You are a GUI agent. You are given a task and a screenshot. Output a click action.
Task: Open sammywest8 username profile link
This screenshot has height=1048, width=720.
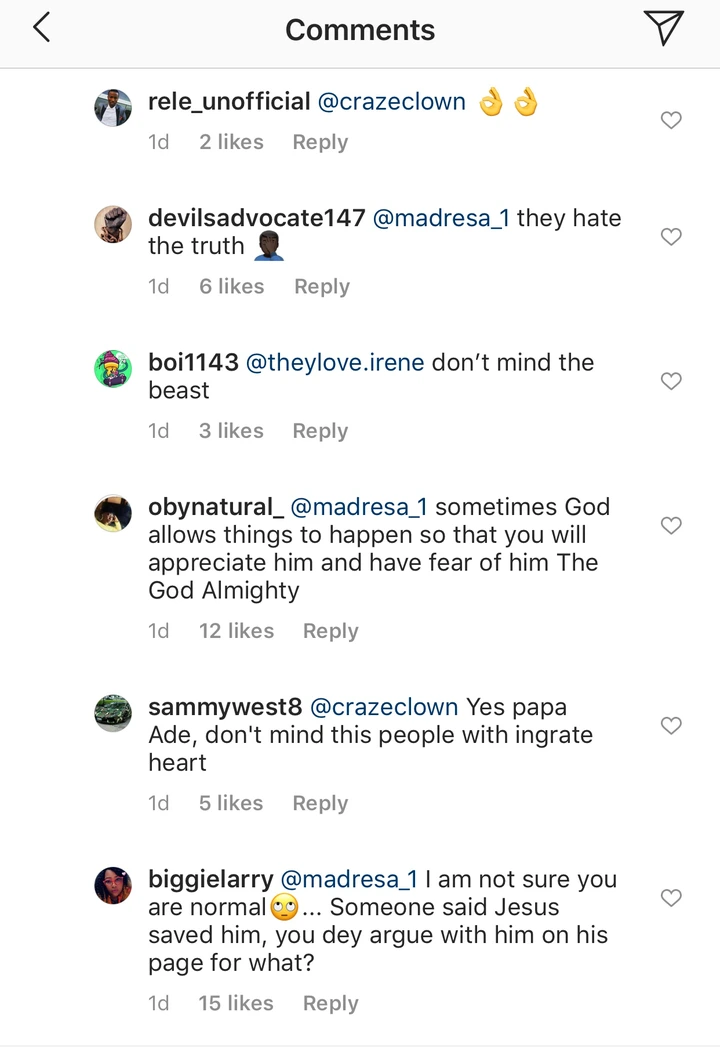225,707
